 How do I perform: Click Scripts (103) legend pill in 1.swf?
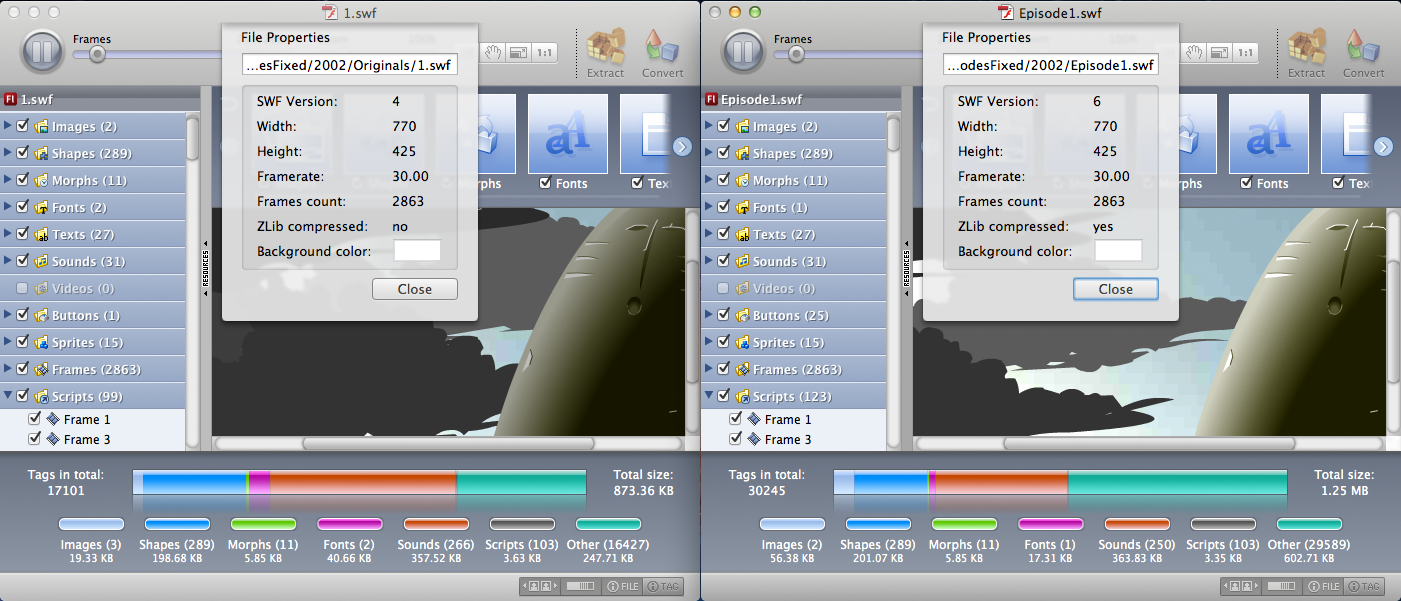coord(522,524)
